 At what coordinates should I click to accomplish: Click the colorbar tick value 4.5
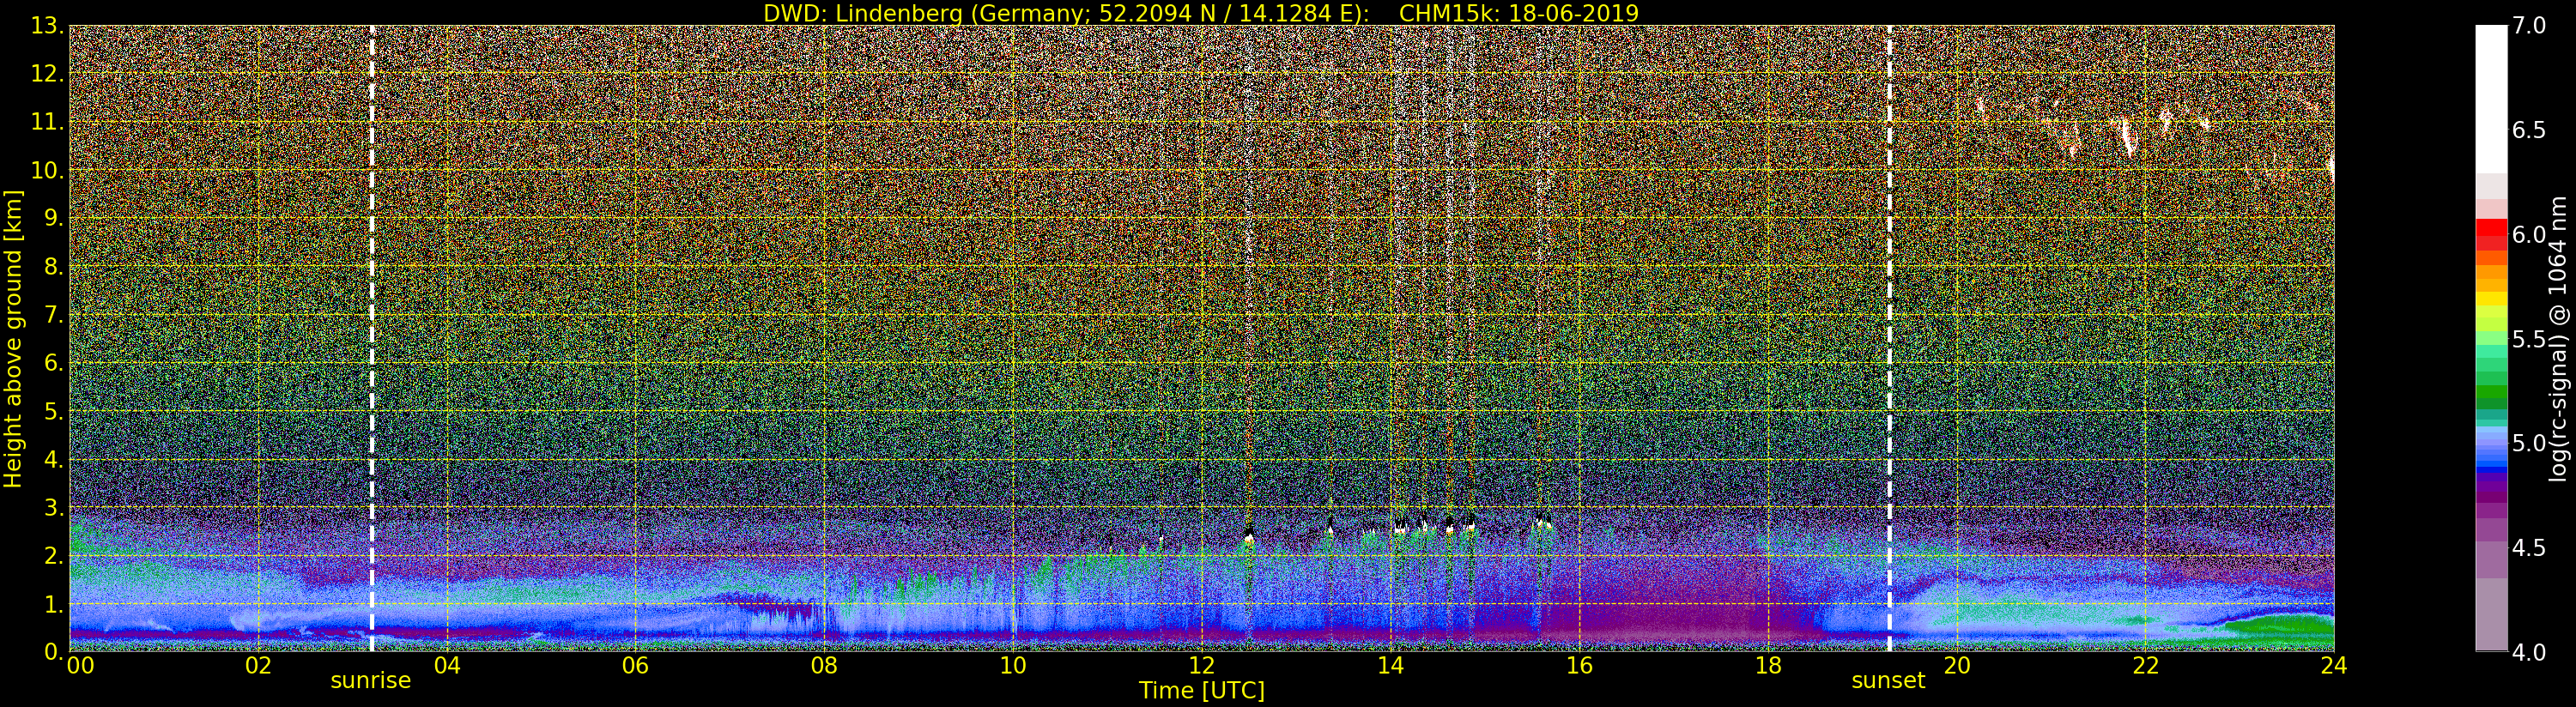click(2528, 548)
